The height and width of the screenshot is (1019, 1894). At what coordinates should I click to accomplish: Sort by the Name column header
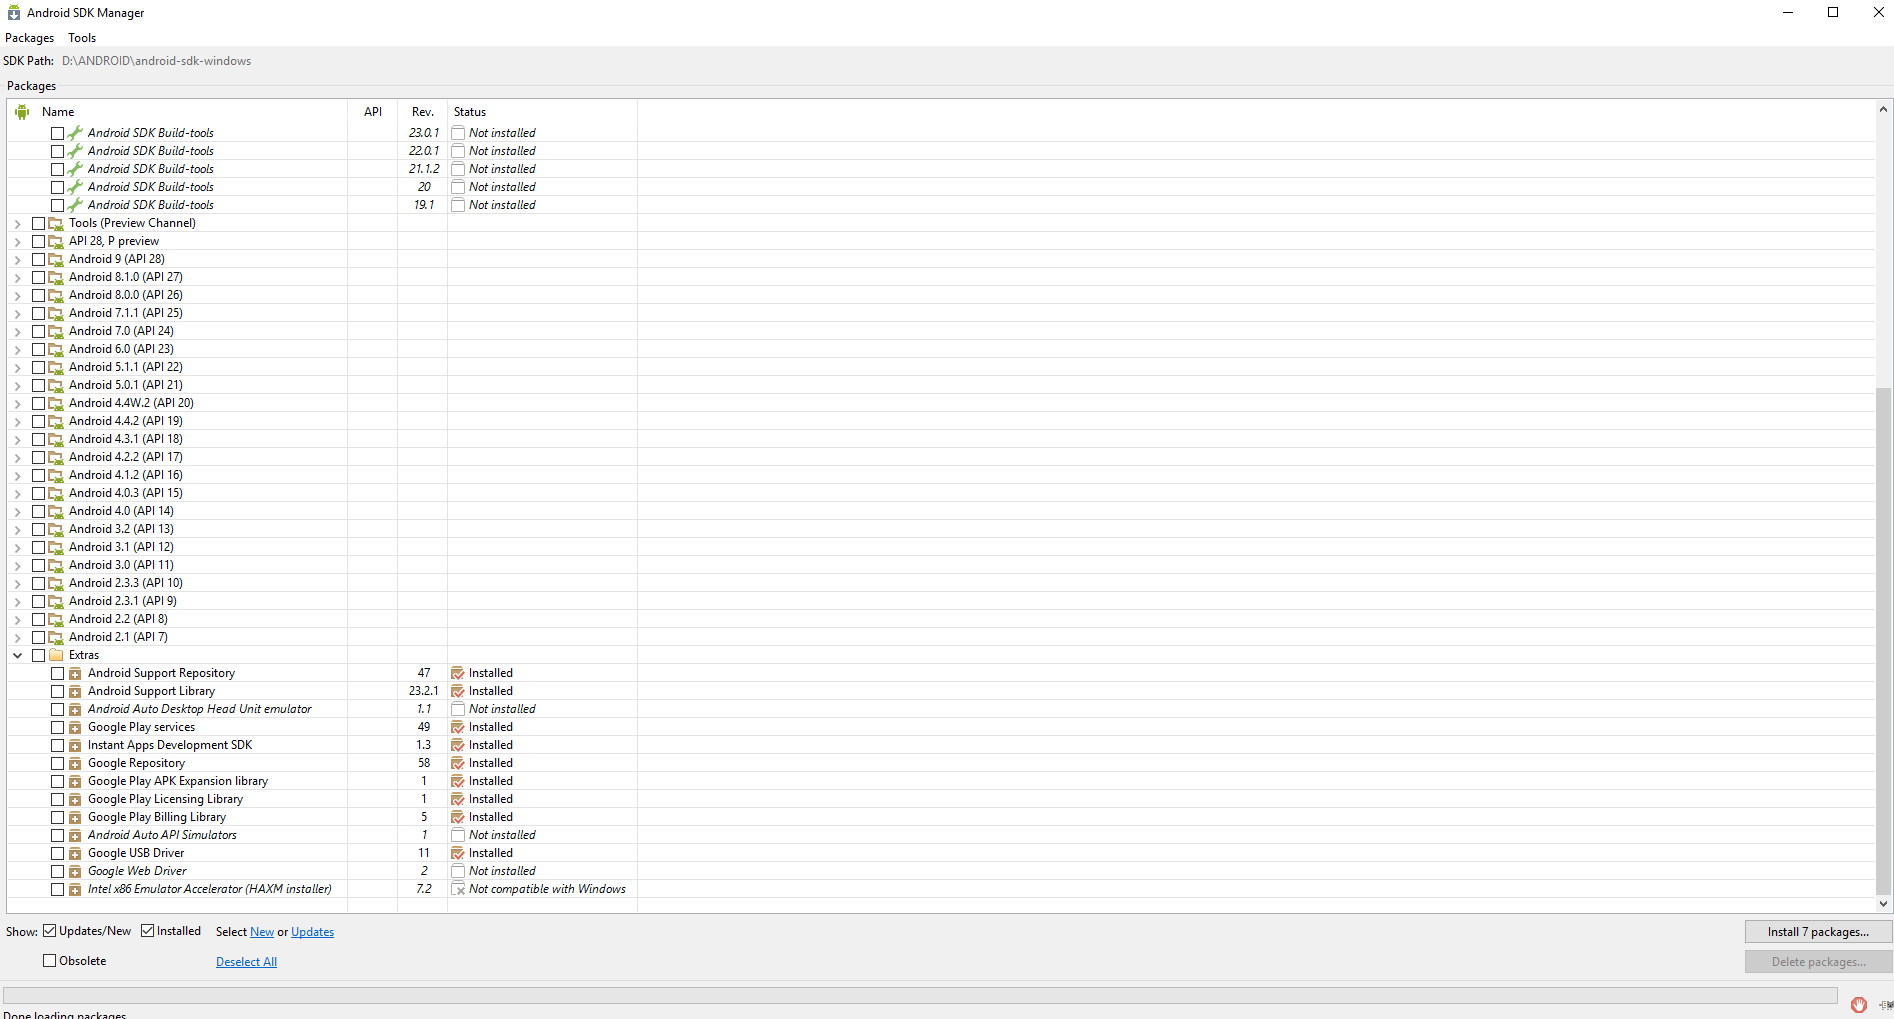click(178, 112)
